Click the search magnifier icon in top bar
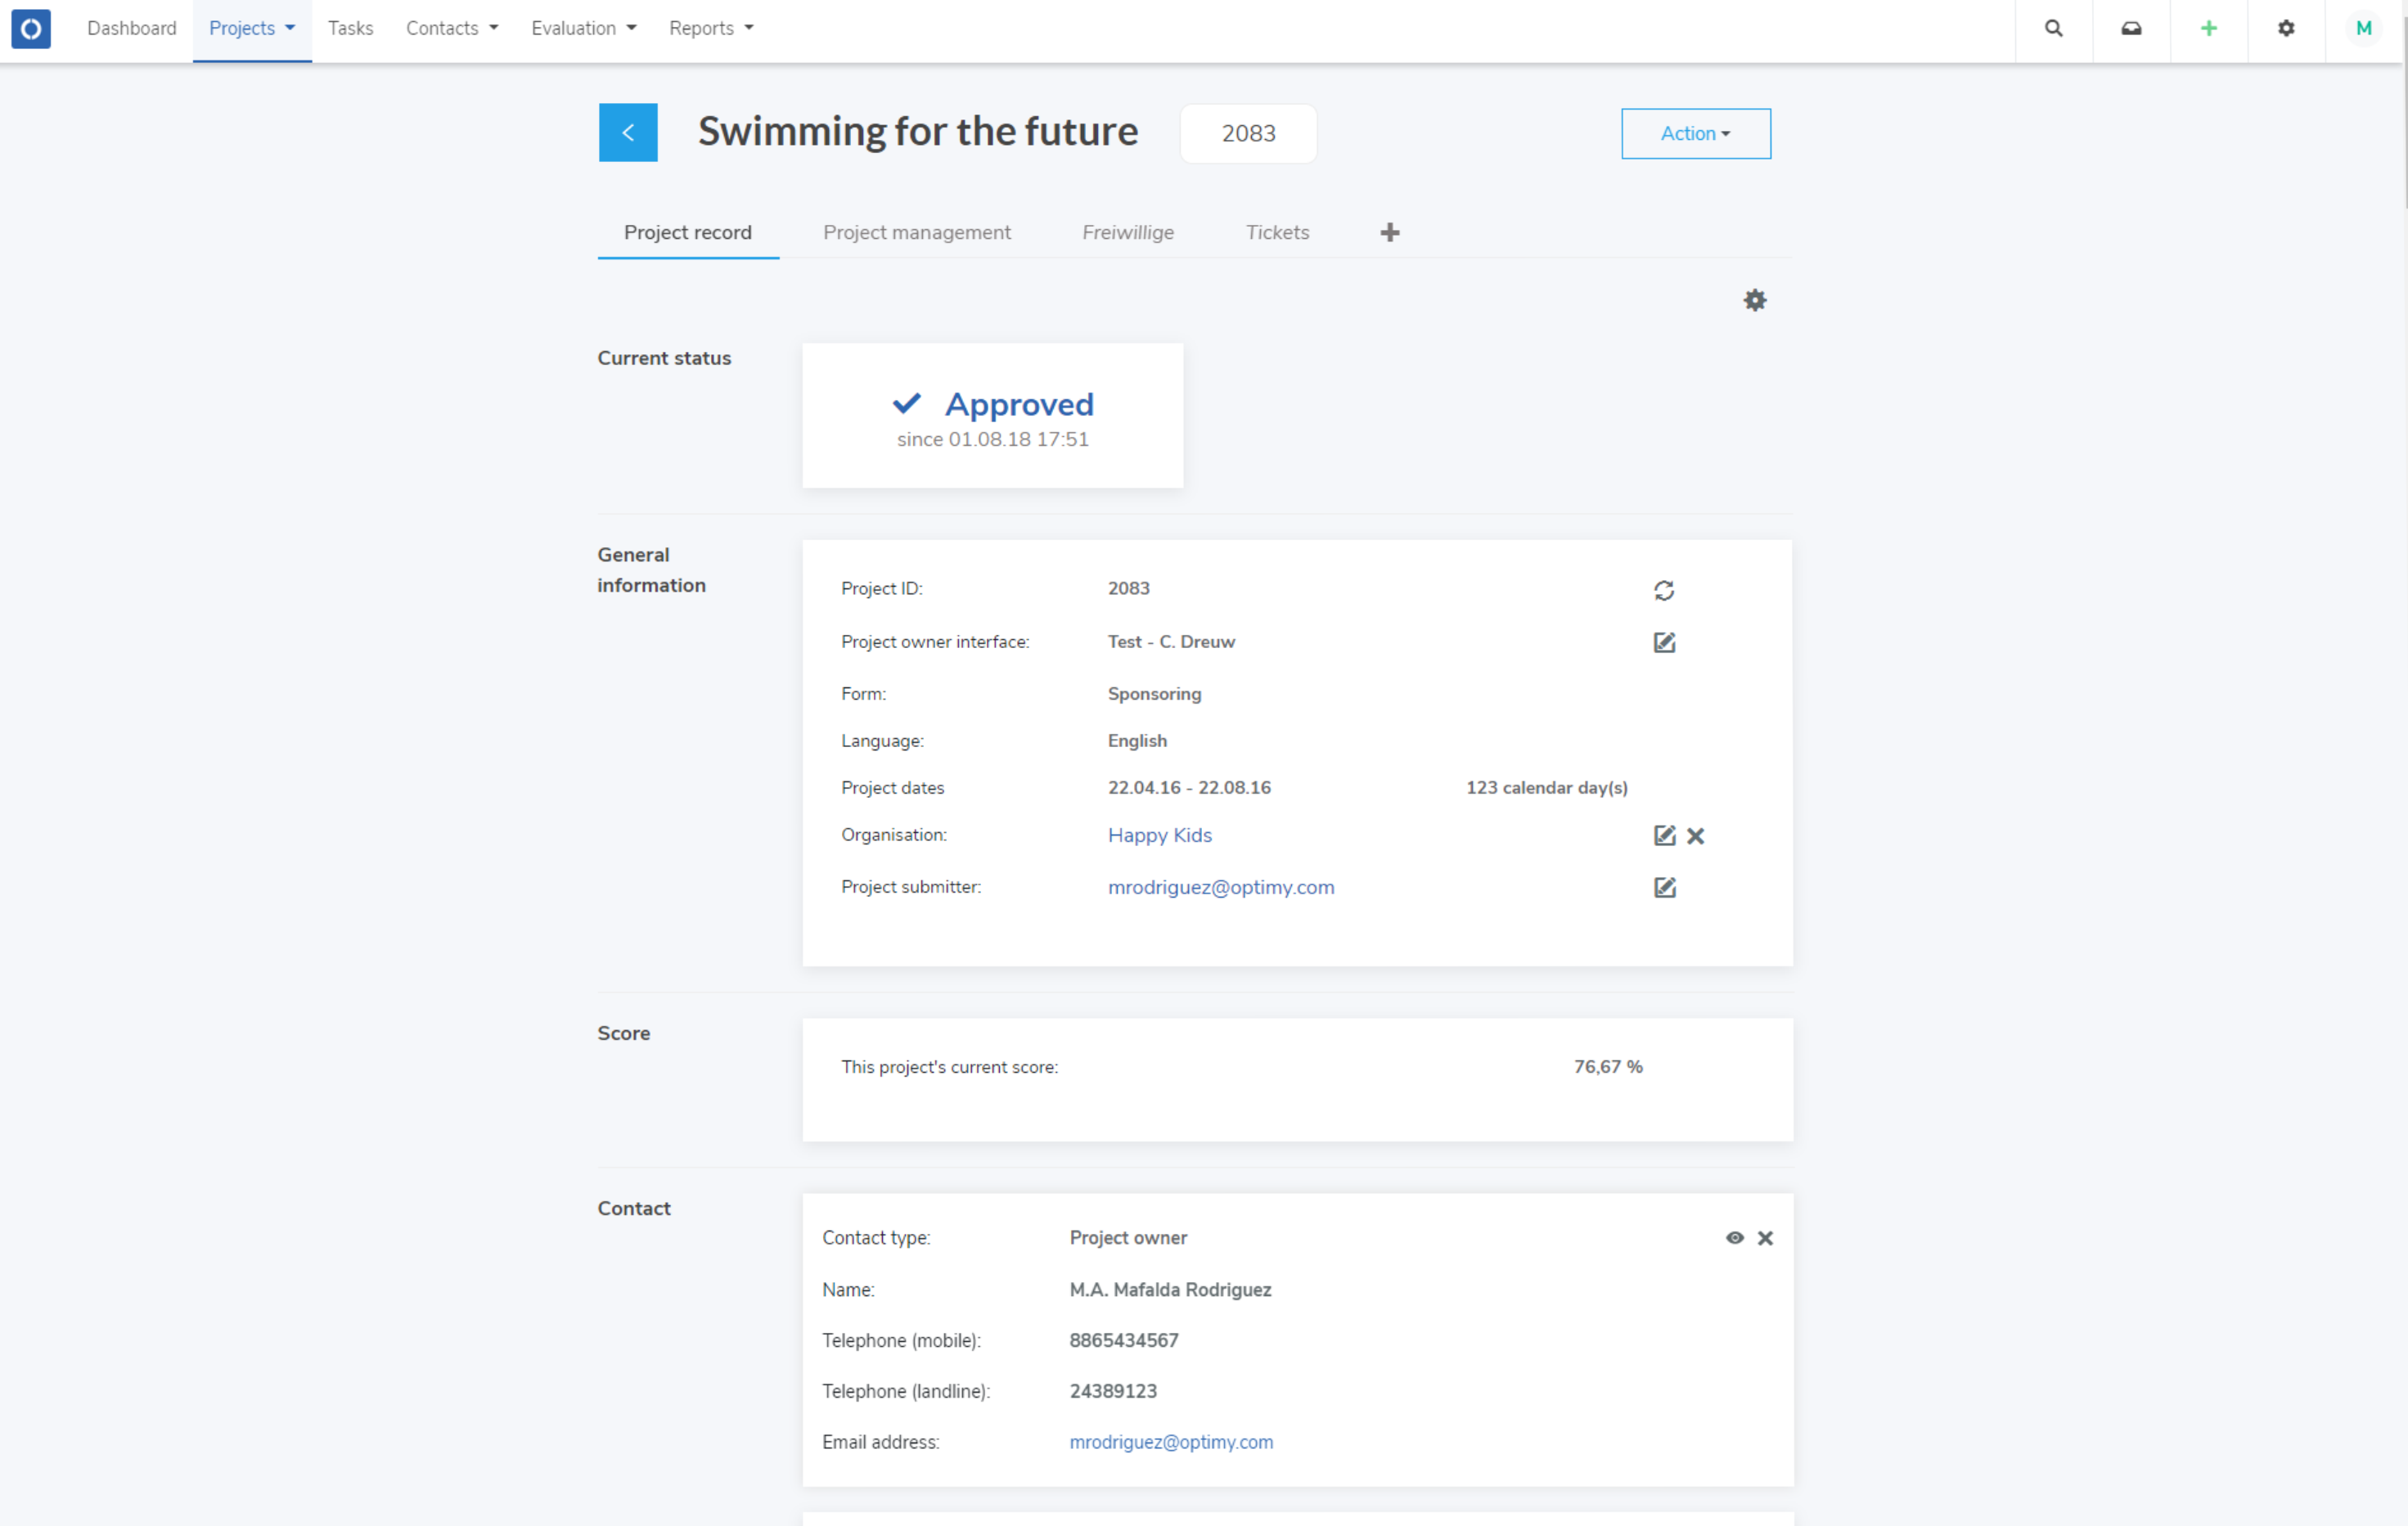This screenshot has height=1526, width=2408. [2053, 28]
